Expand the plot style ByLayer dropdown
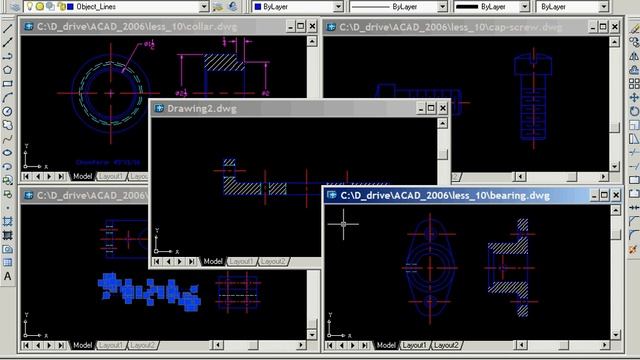 pyautogui.click(x=603, y=7)
